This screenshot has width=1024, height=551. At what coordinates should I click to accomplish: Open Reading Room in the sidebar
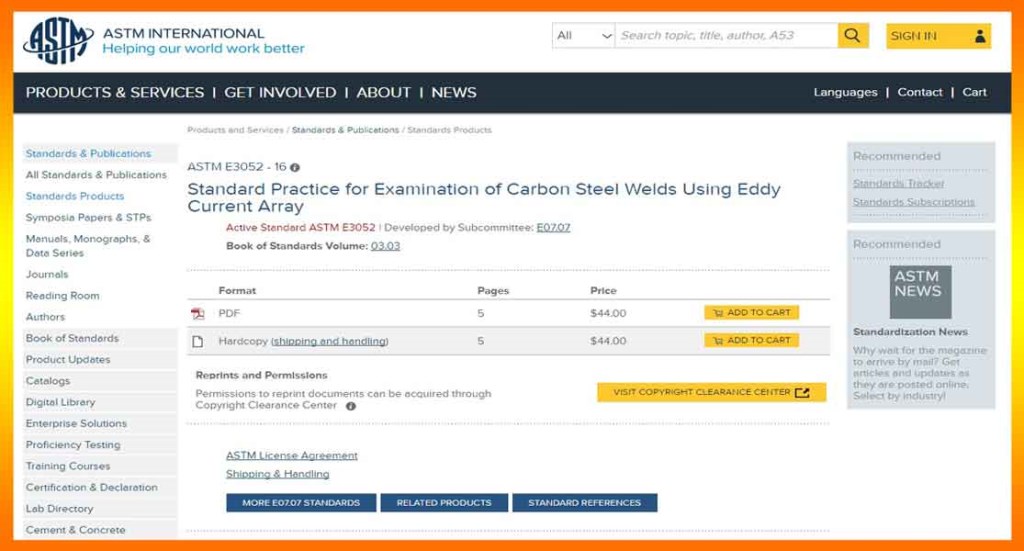63,296
